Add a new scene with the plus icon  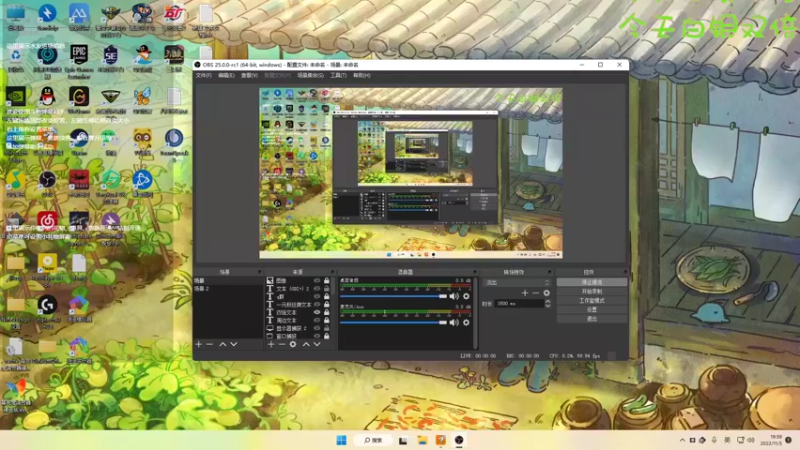(x=199, y=344)
